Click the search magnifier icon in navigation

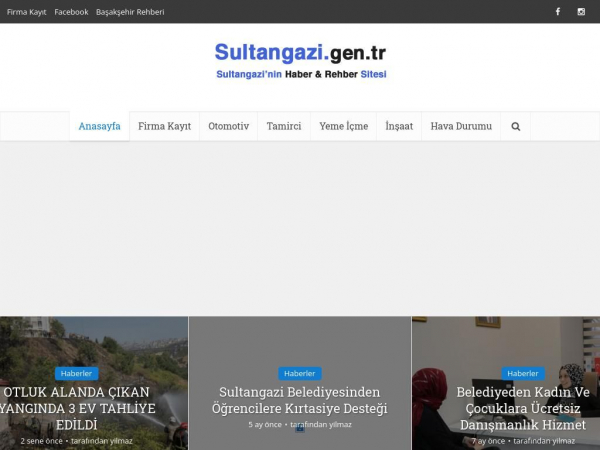[x=515, y=126]
